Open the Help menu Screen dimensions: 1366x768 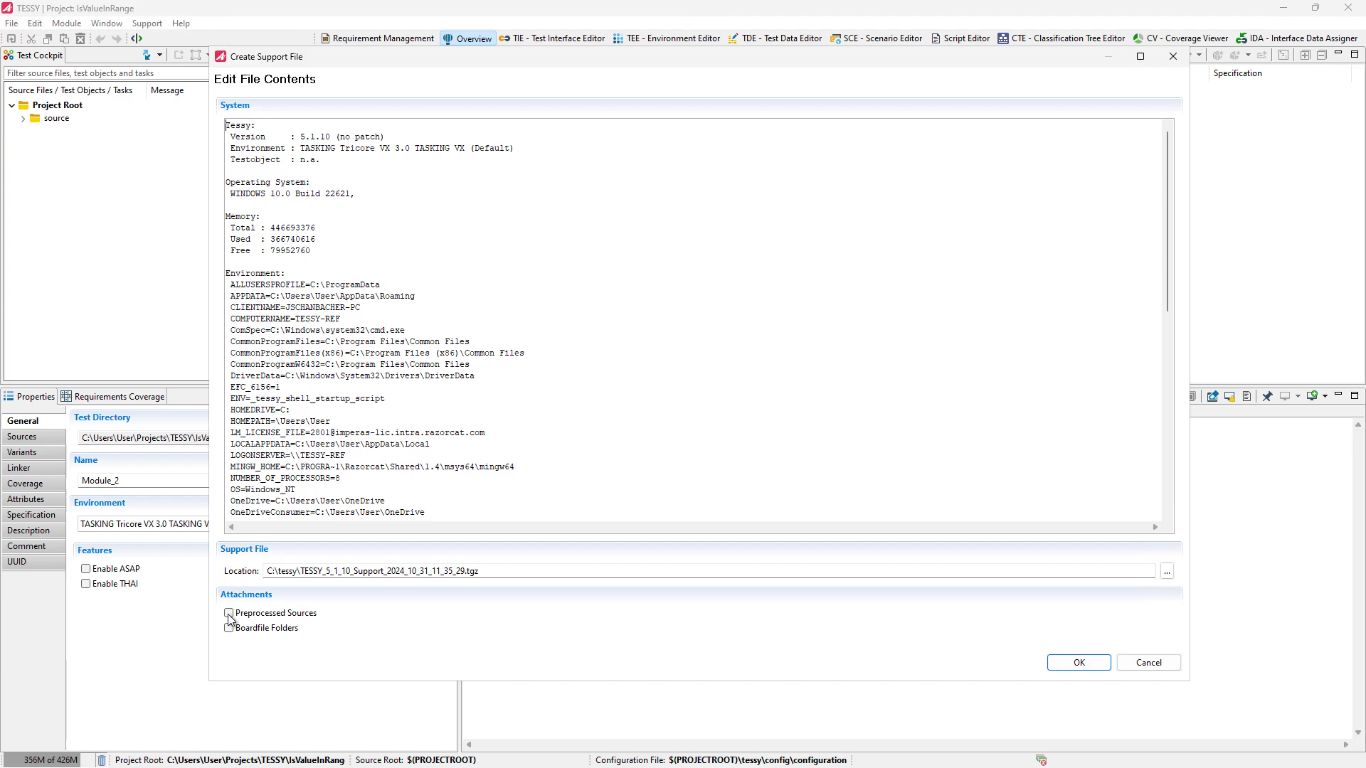point(181,23)
